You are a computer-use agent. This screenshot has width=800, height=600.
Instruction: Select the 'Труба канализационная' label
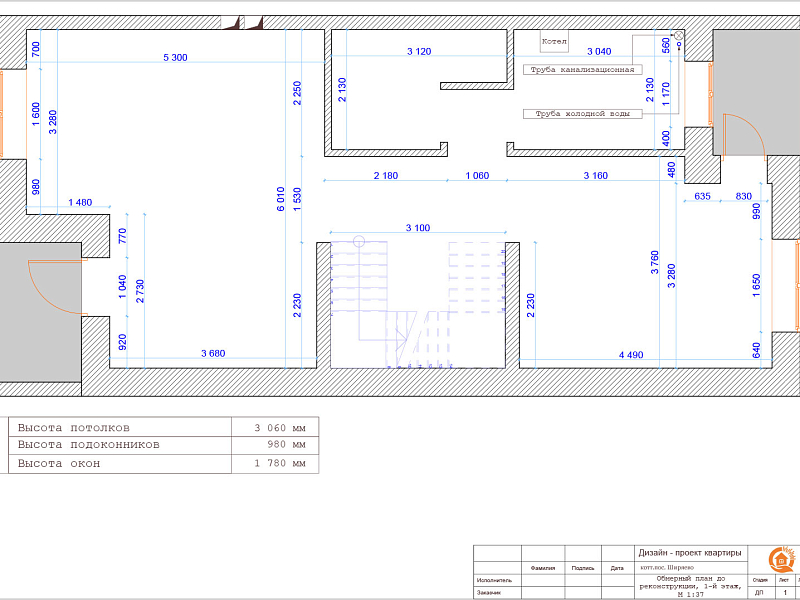(x=582, y=70)
